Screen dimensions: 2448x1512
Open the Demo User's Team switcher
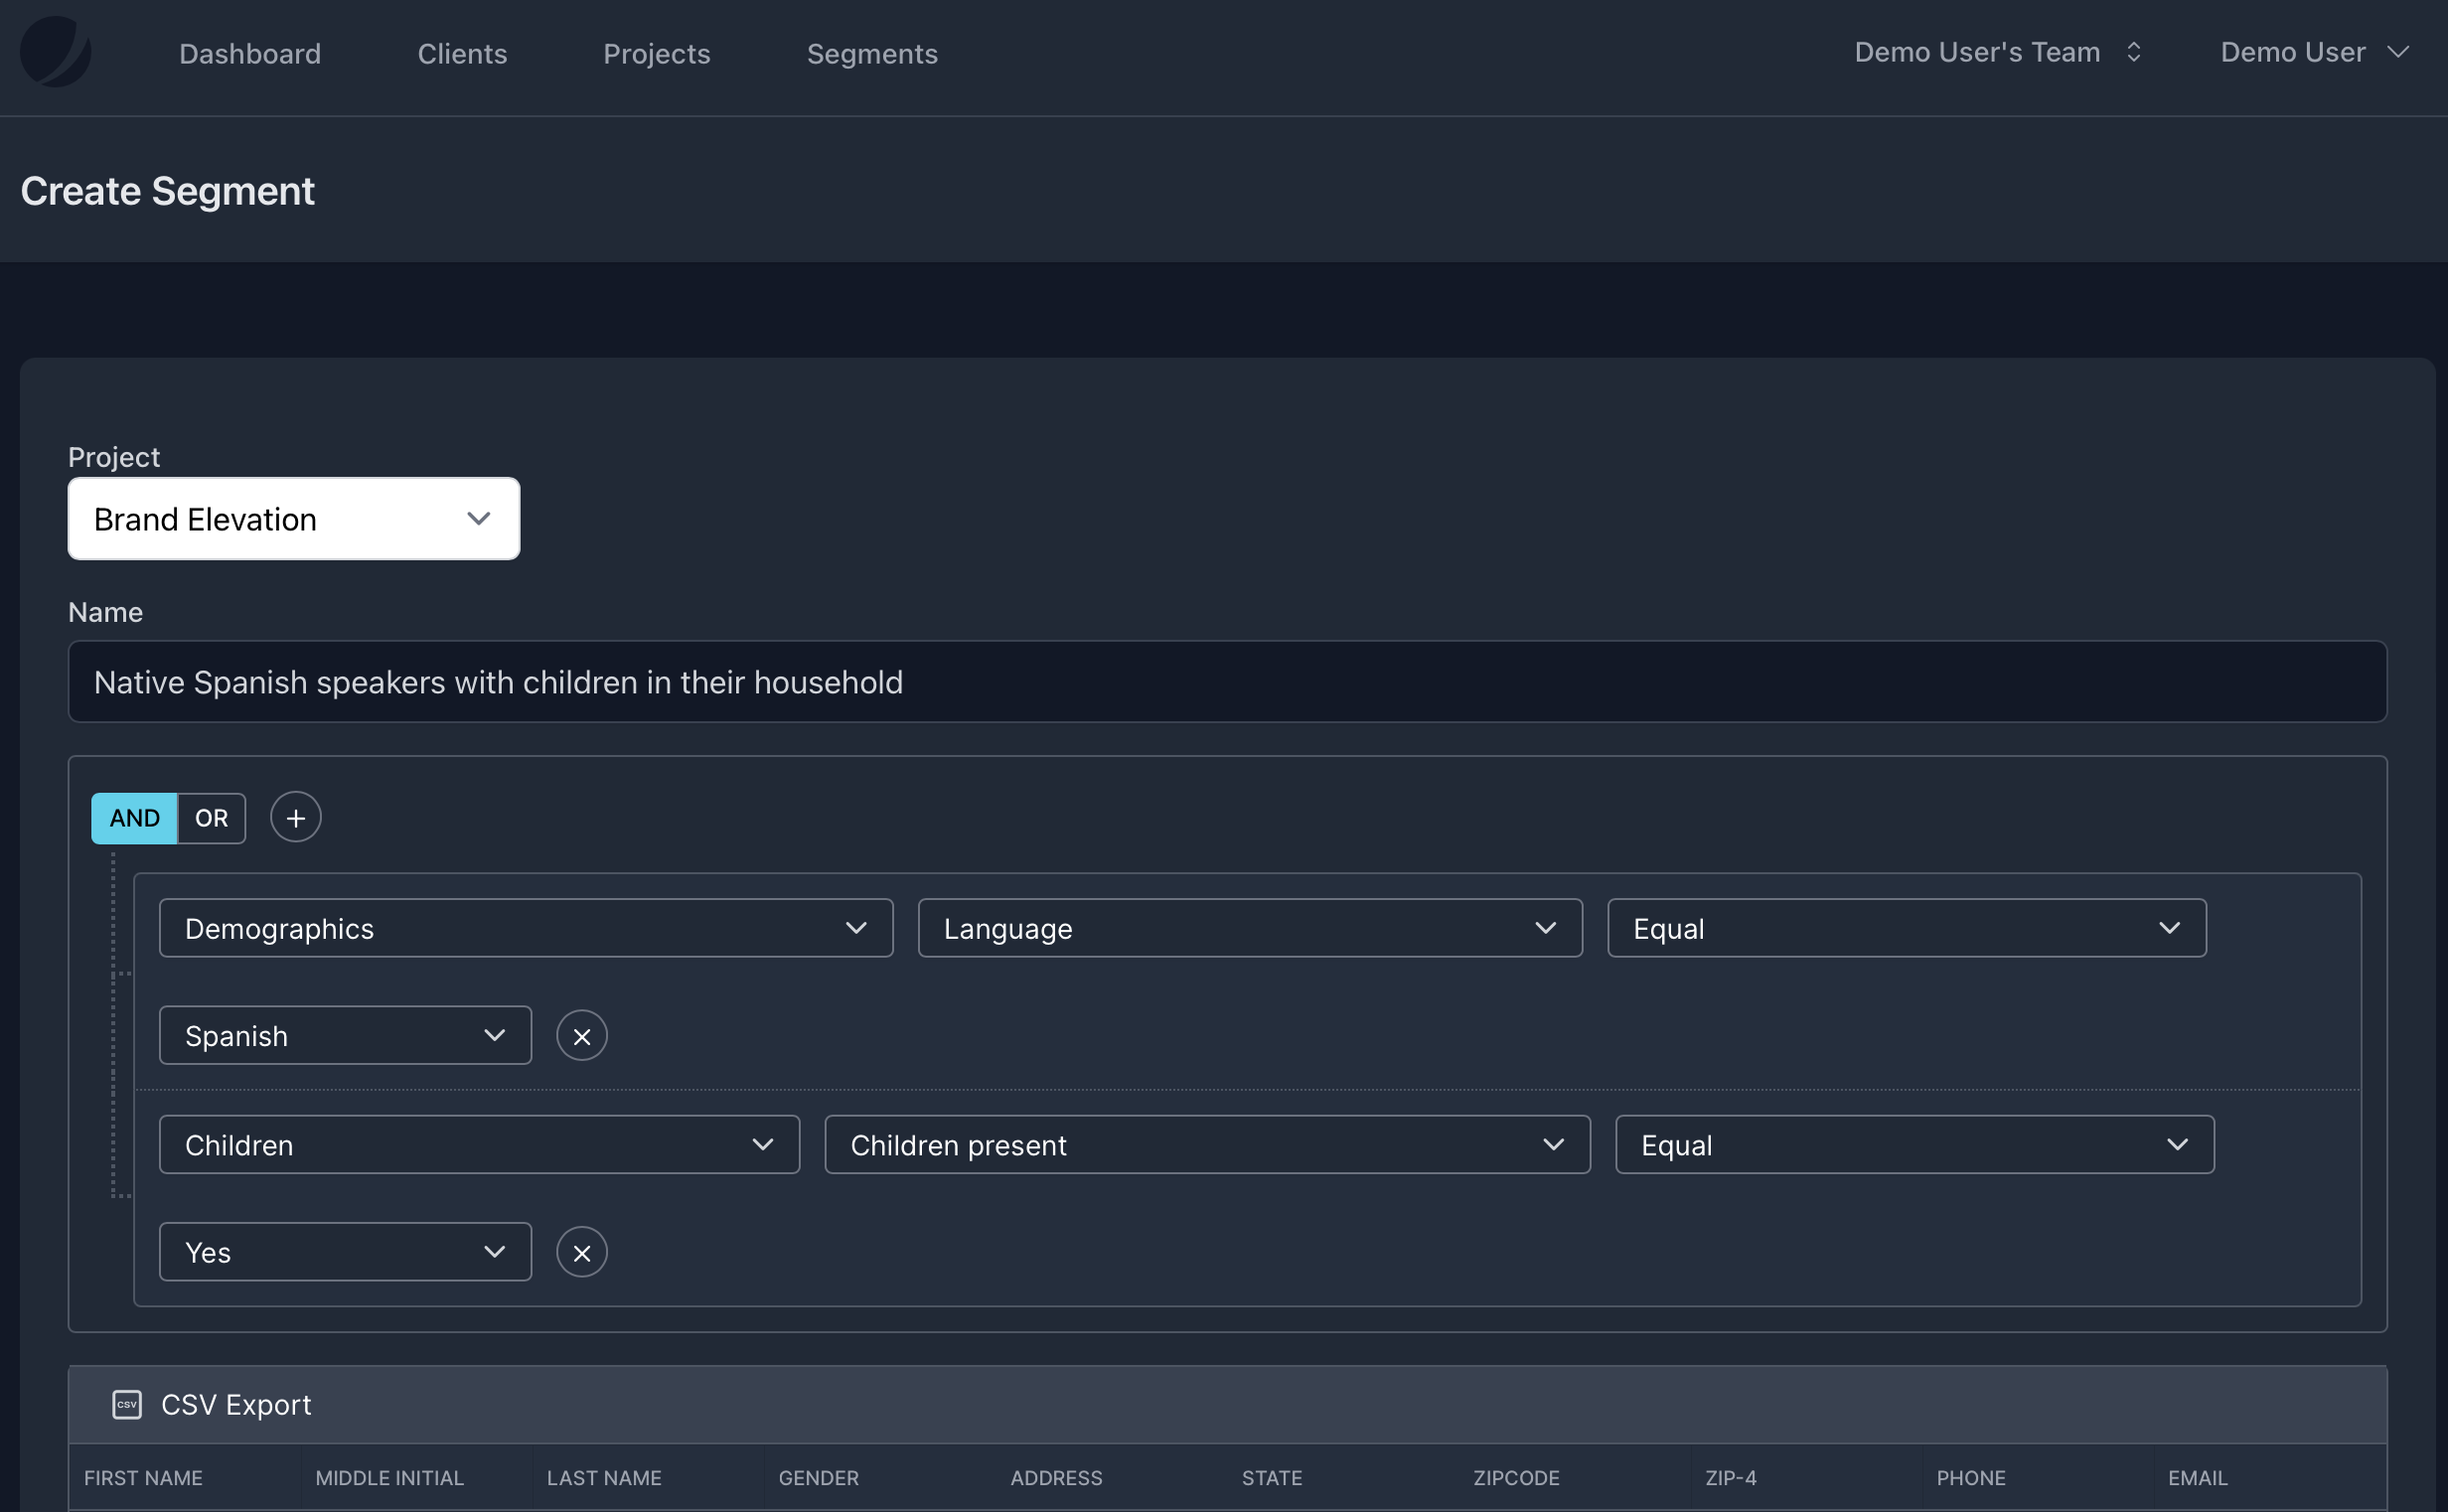pos(1997,52)
